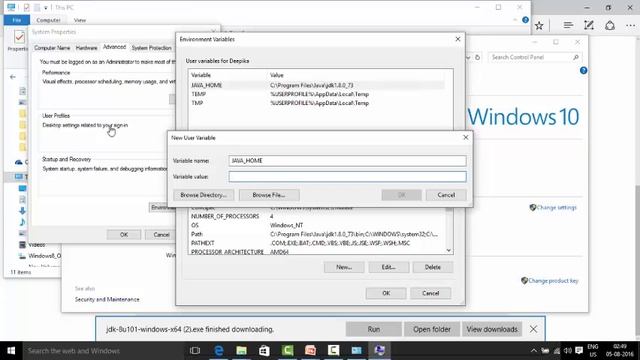Click the system variables list scroll-down arrow
This screenshot has height=360, width=640.
point(449,250)
